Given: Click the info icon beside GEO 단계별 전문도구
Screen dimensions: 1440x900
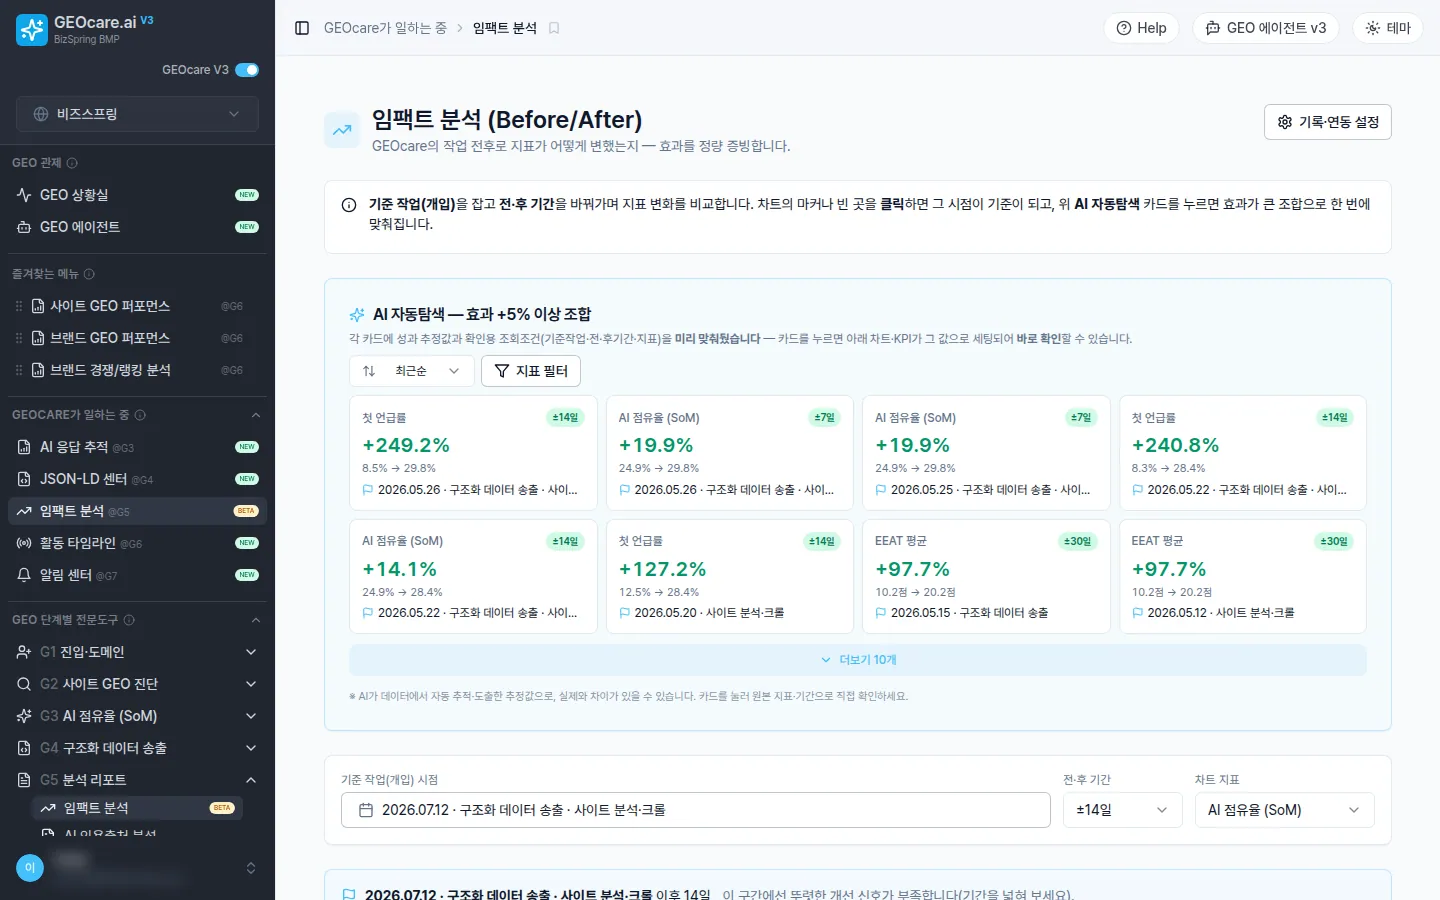Looking at the screenshot, I should [x=129, y=620].
